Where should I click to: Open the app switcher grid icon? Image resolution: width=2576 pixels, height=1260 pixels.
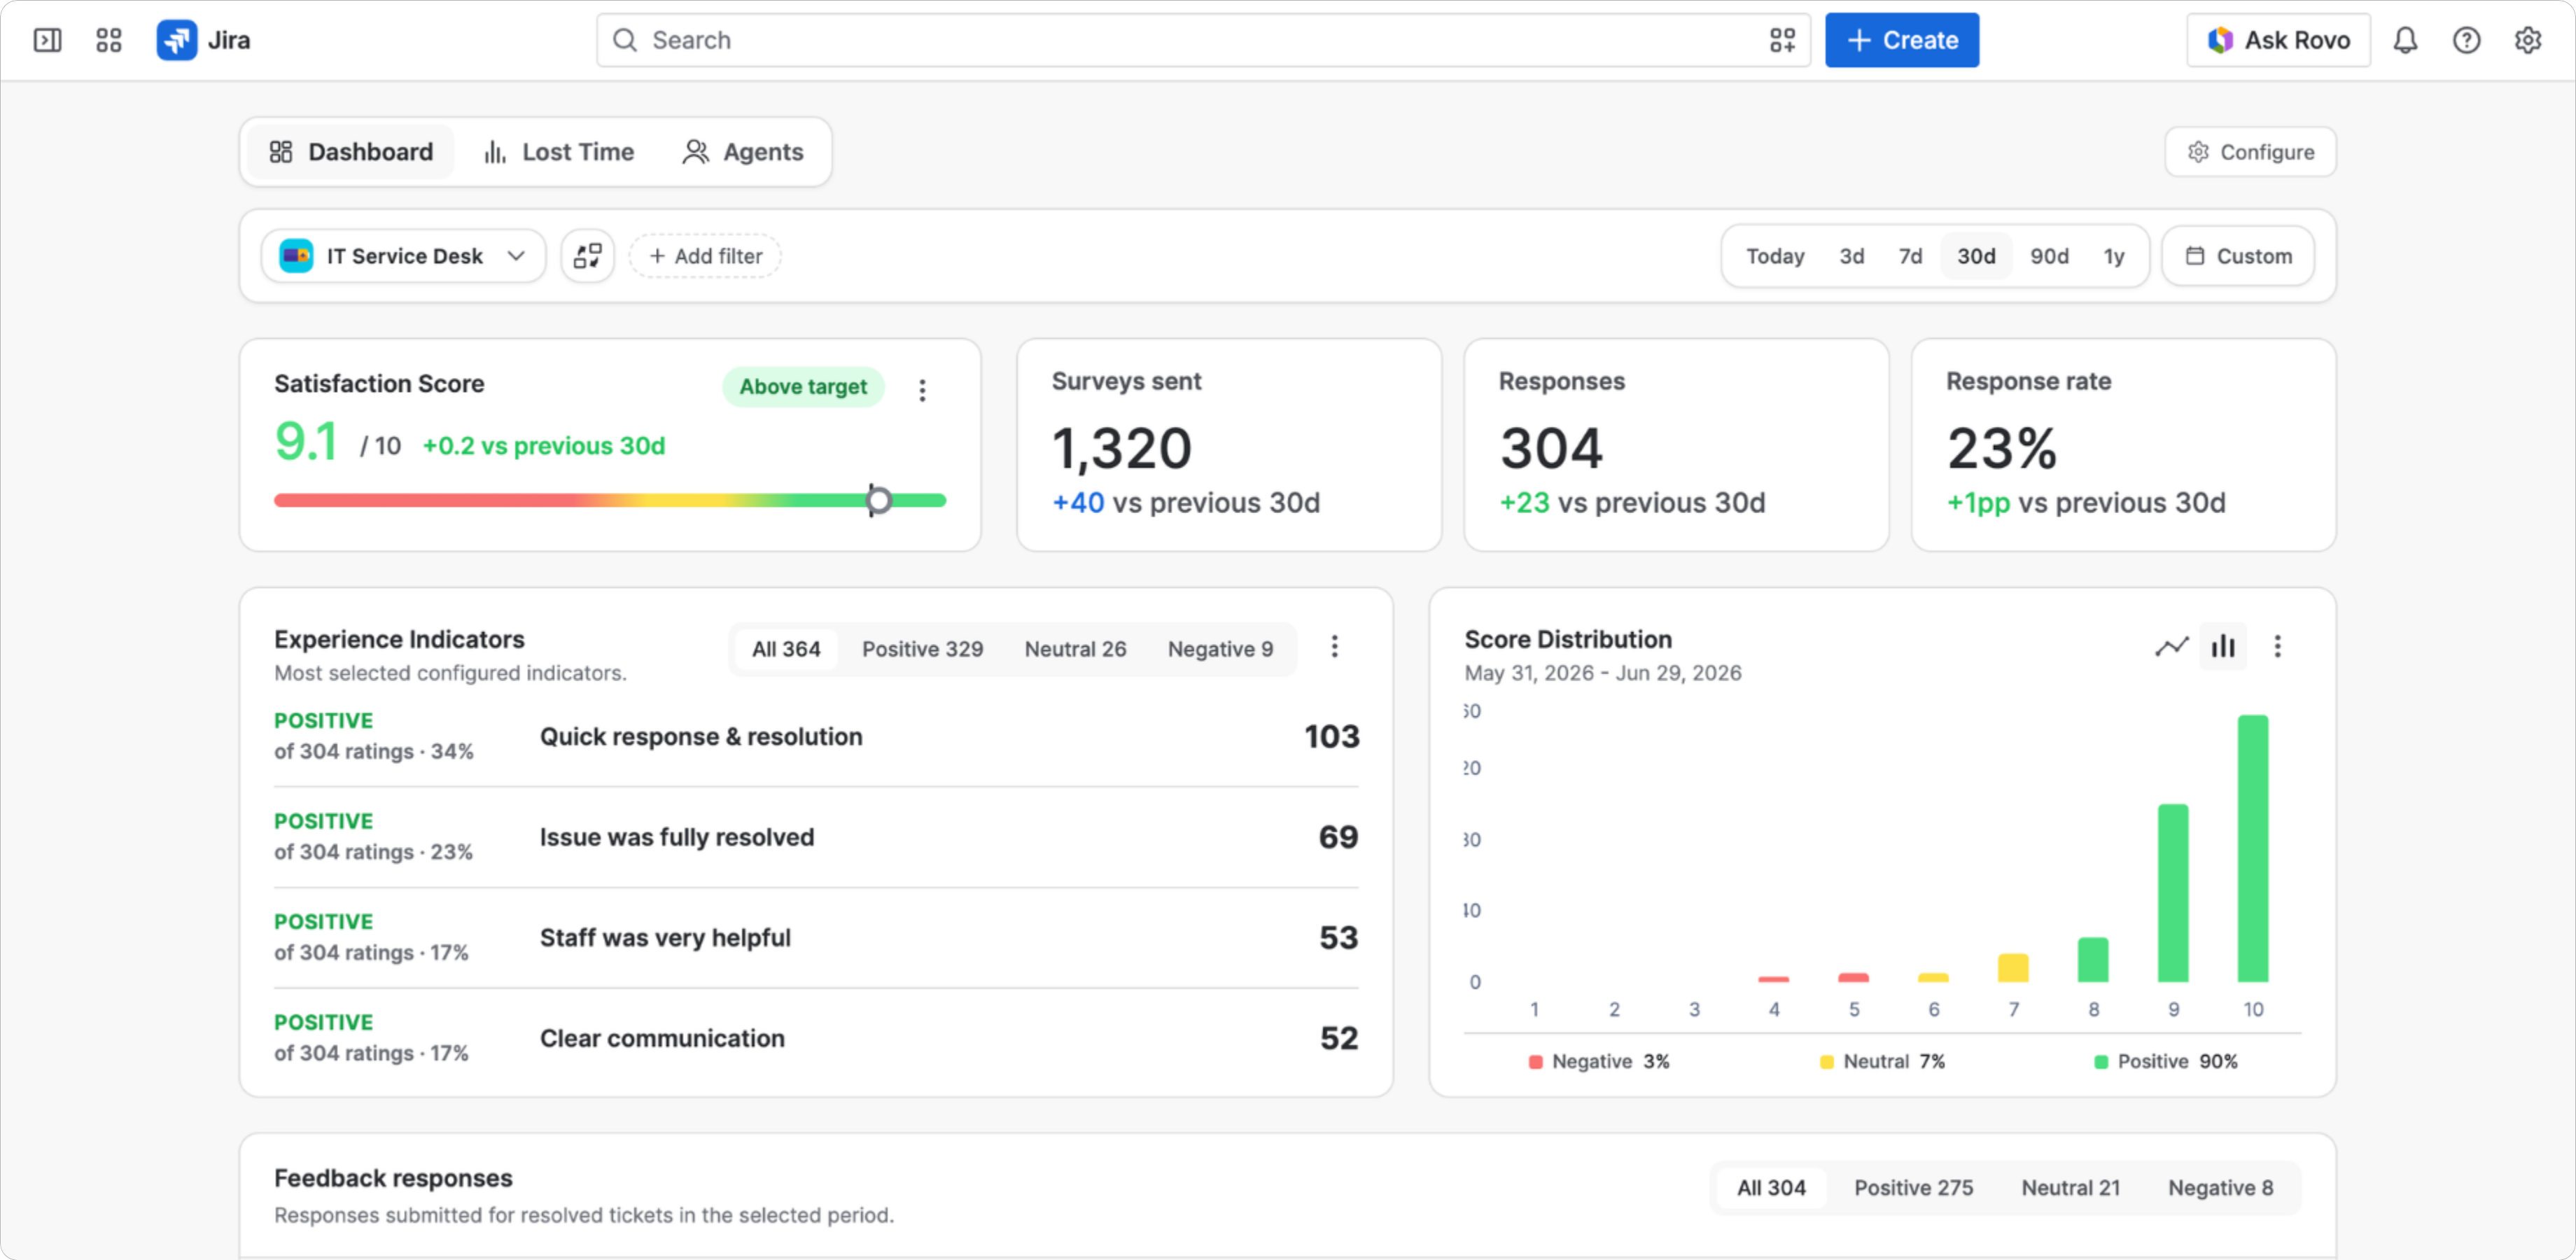coord(108,40)
